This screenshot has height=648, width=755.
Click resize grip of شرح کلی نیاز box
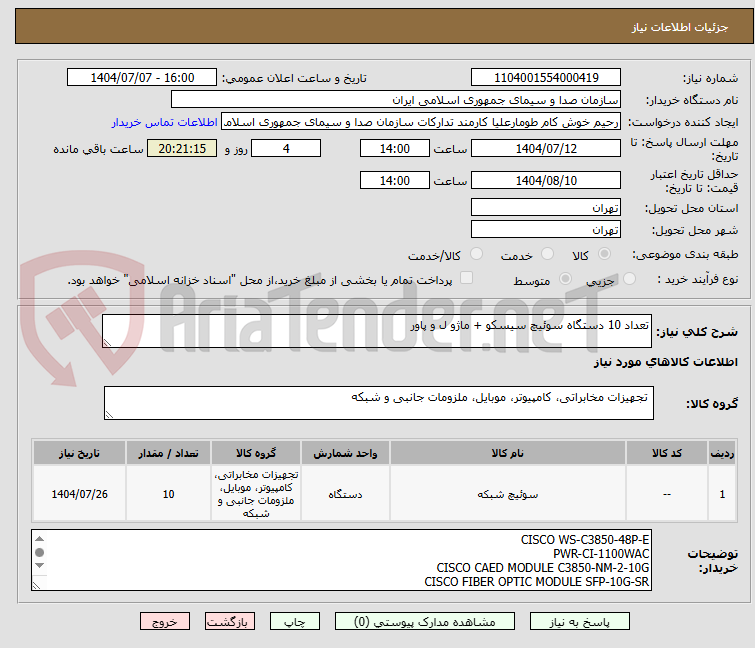click(107, 342)
